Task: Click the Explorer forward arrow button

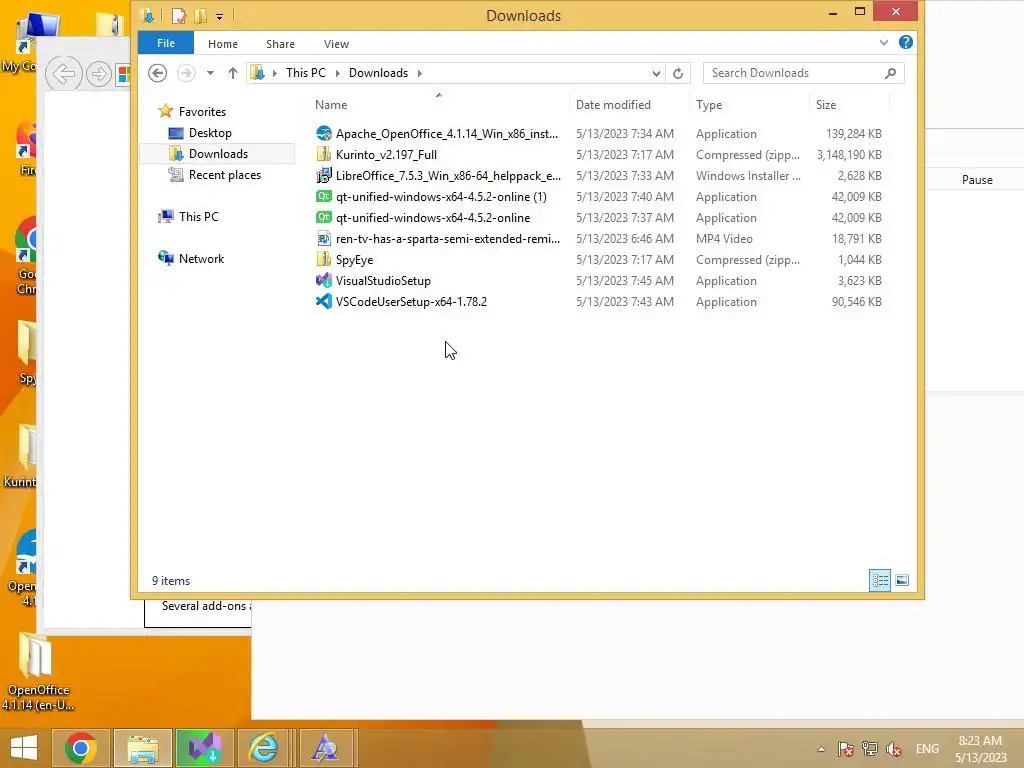Action: [186, 72]
